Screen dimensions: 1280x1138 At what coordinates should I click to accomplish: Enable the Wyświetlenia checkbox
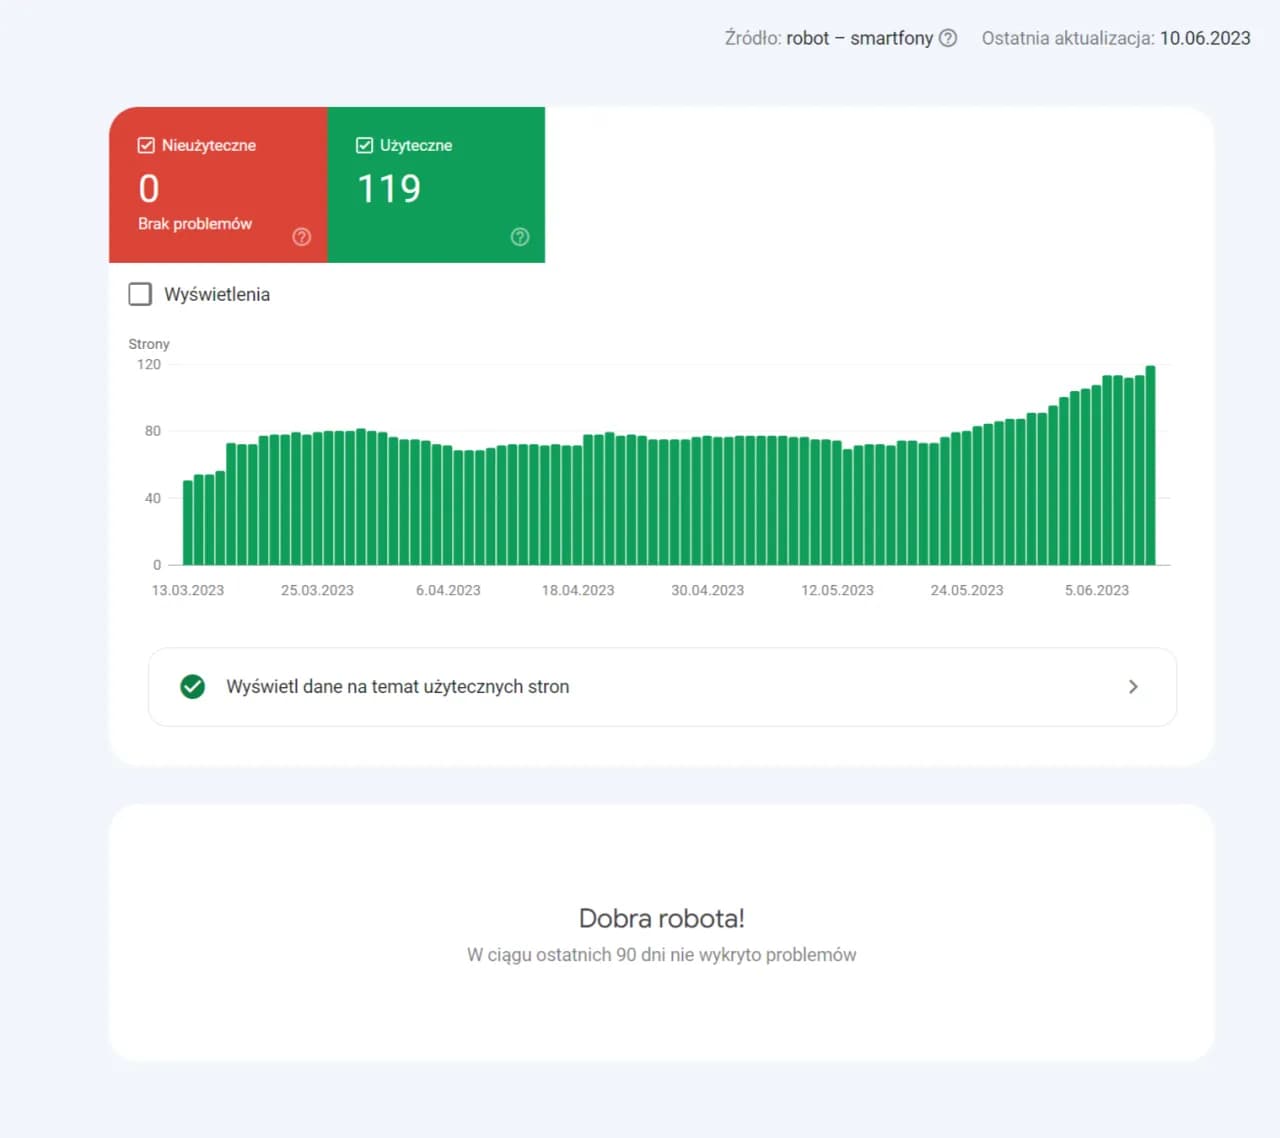click(x=141, y=294)
